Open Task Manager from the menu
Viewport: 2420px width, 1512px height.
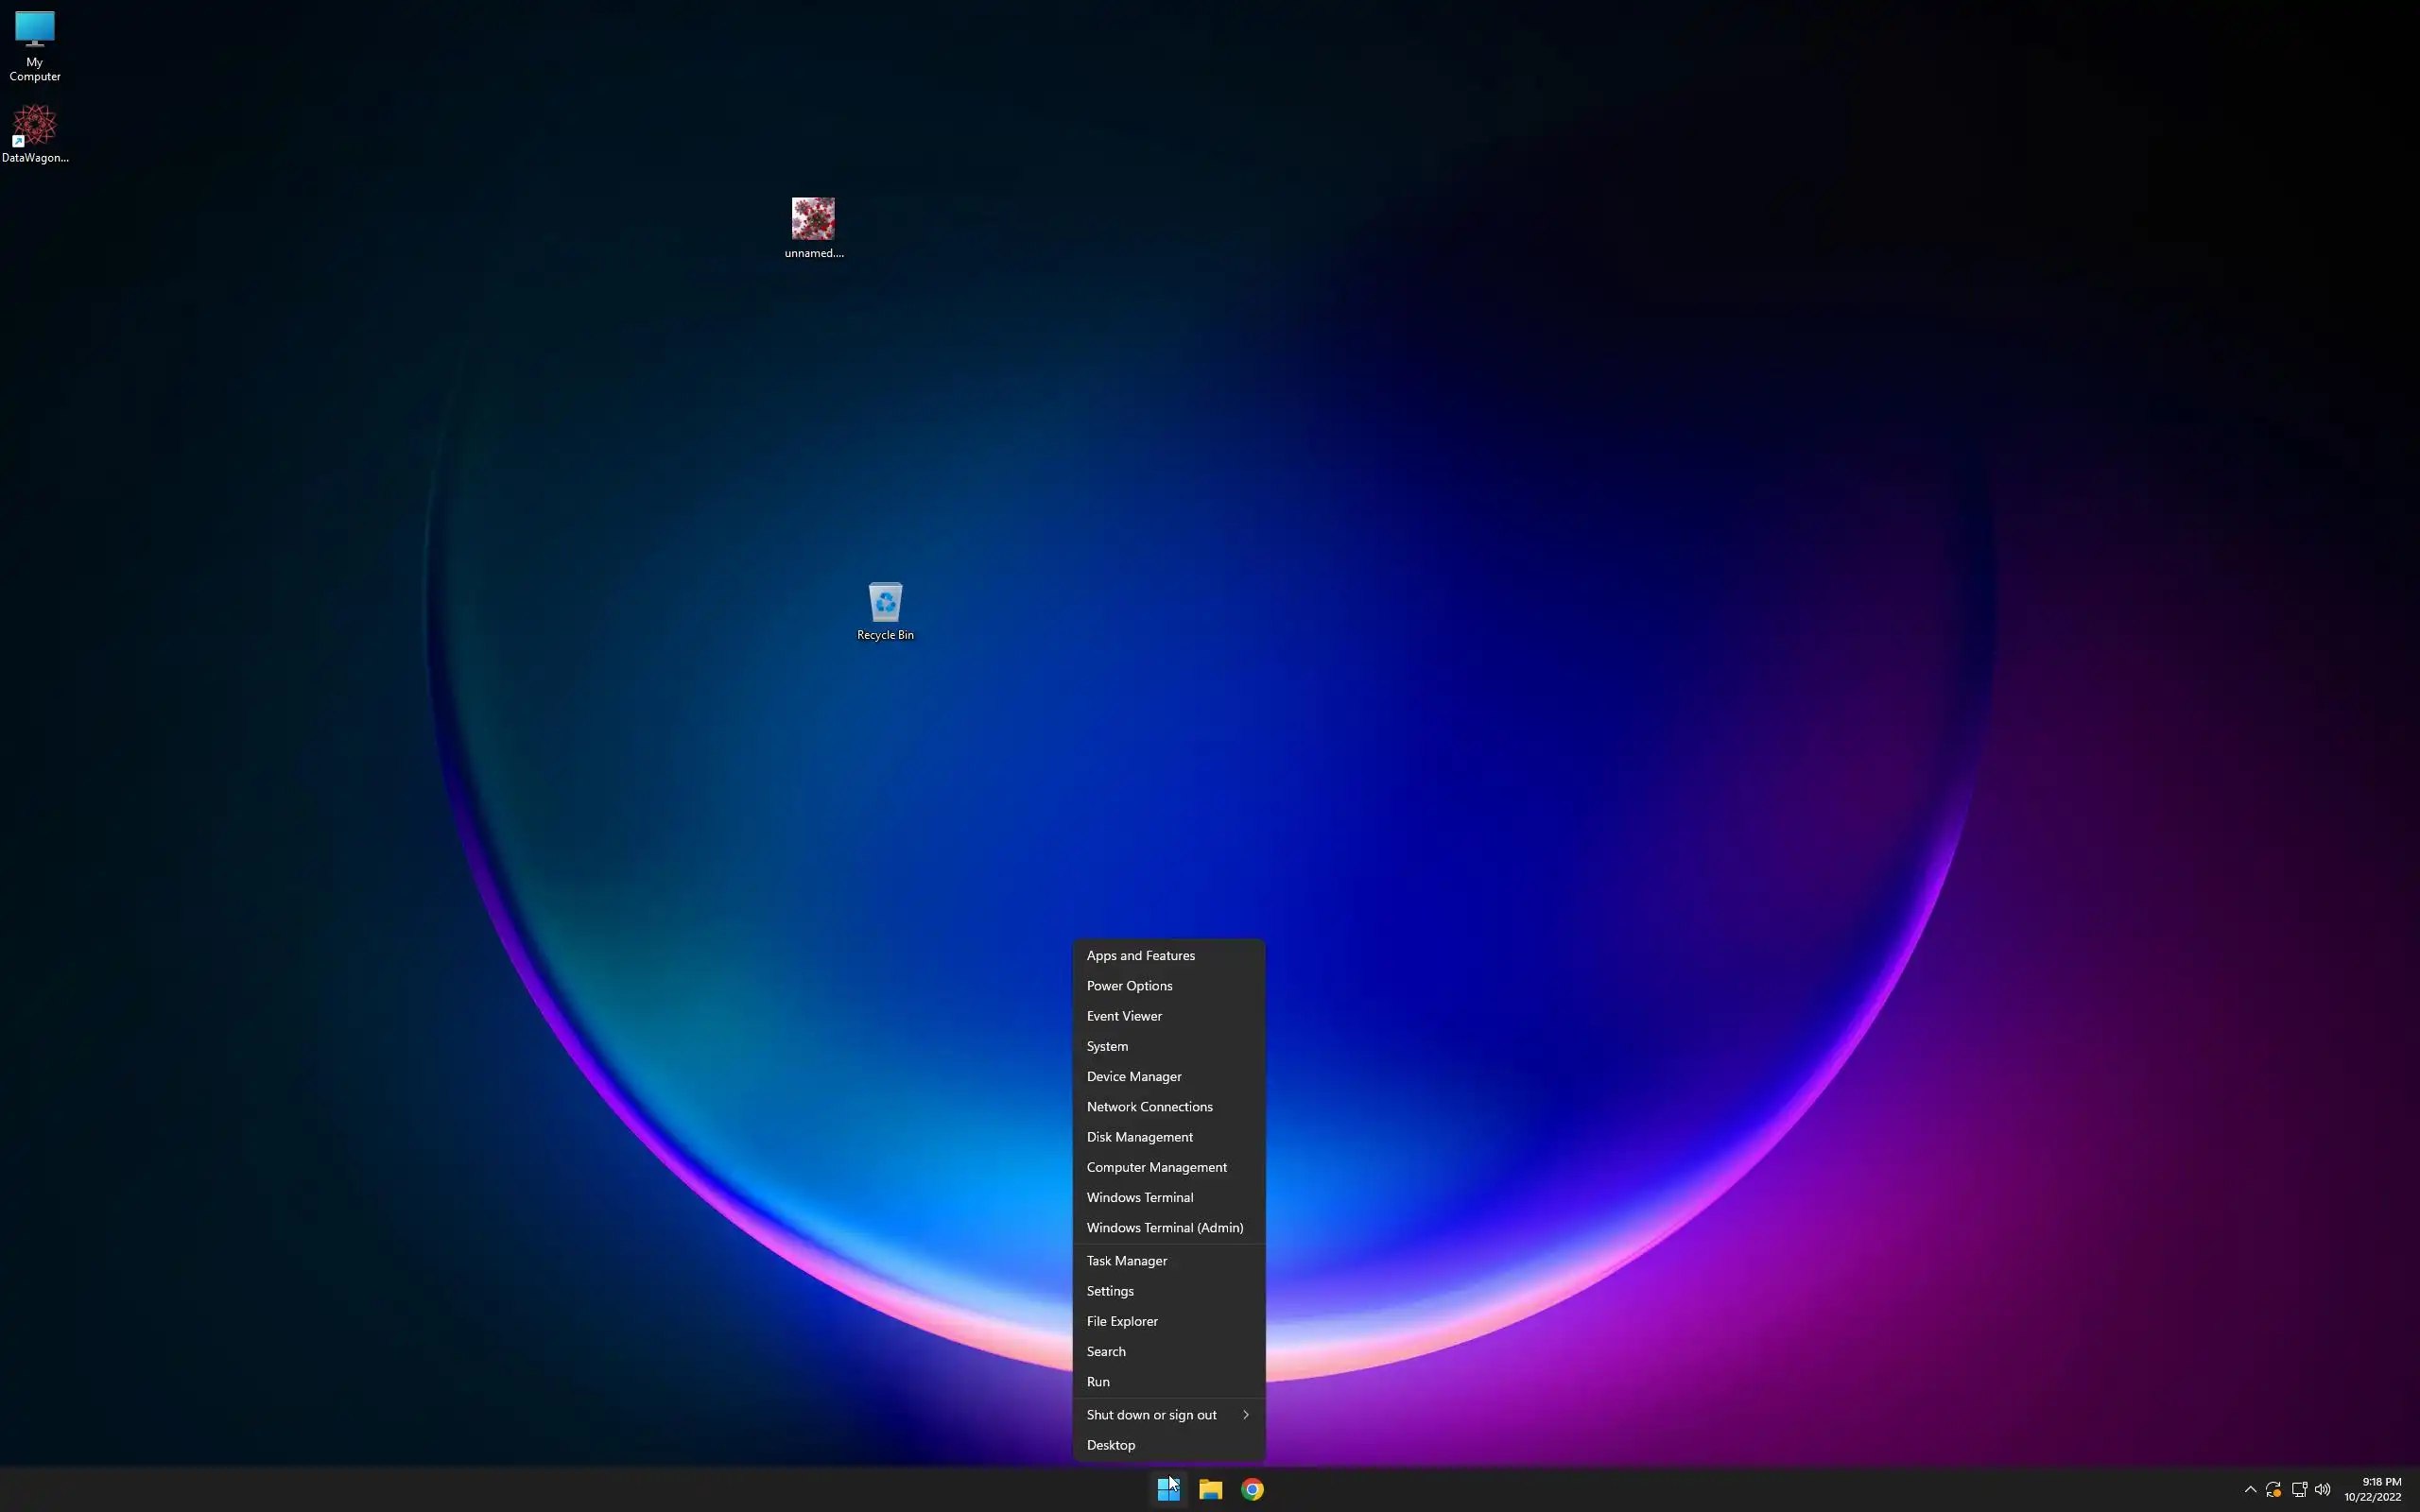tap(1126, 1260)
